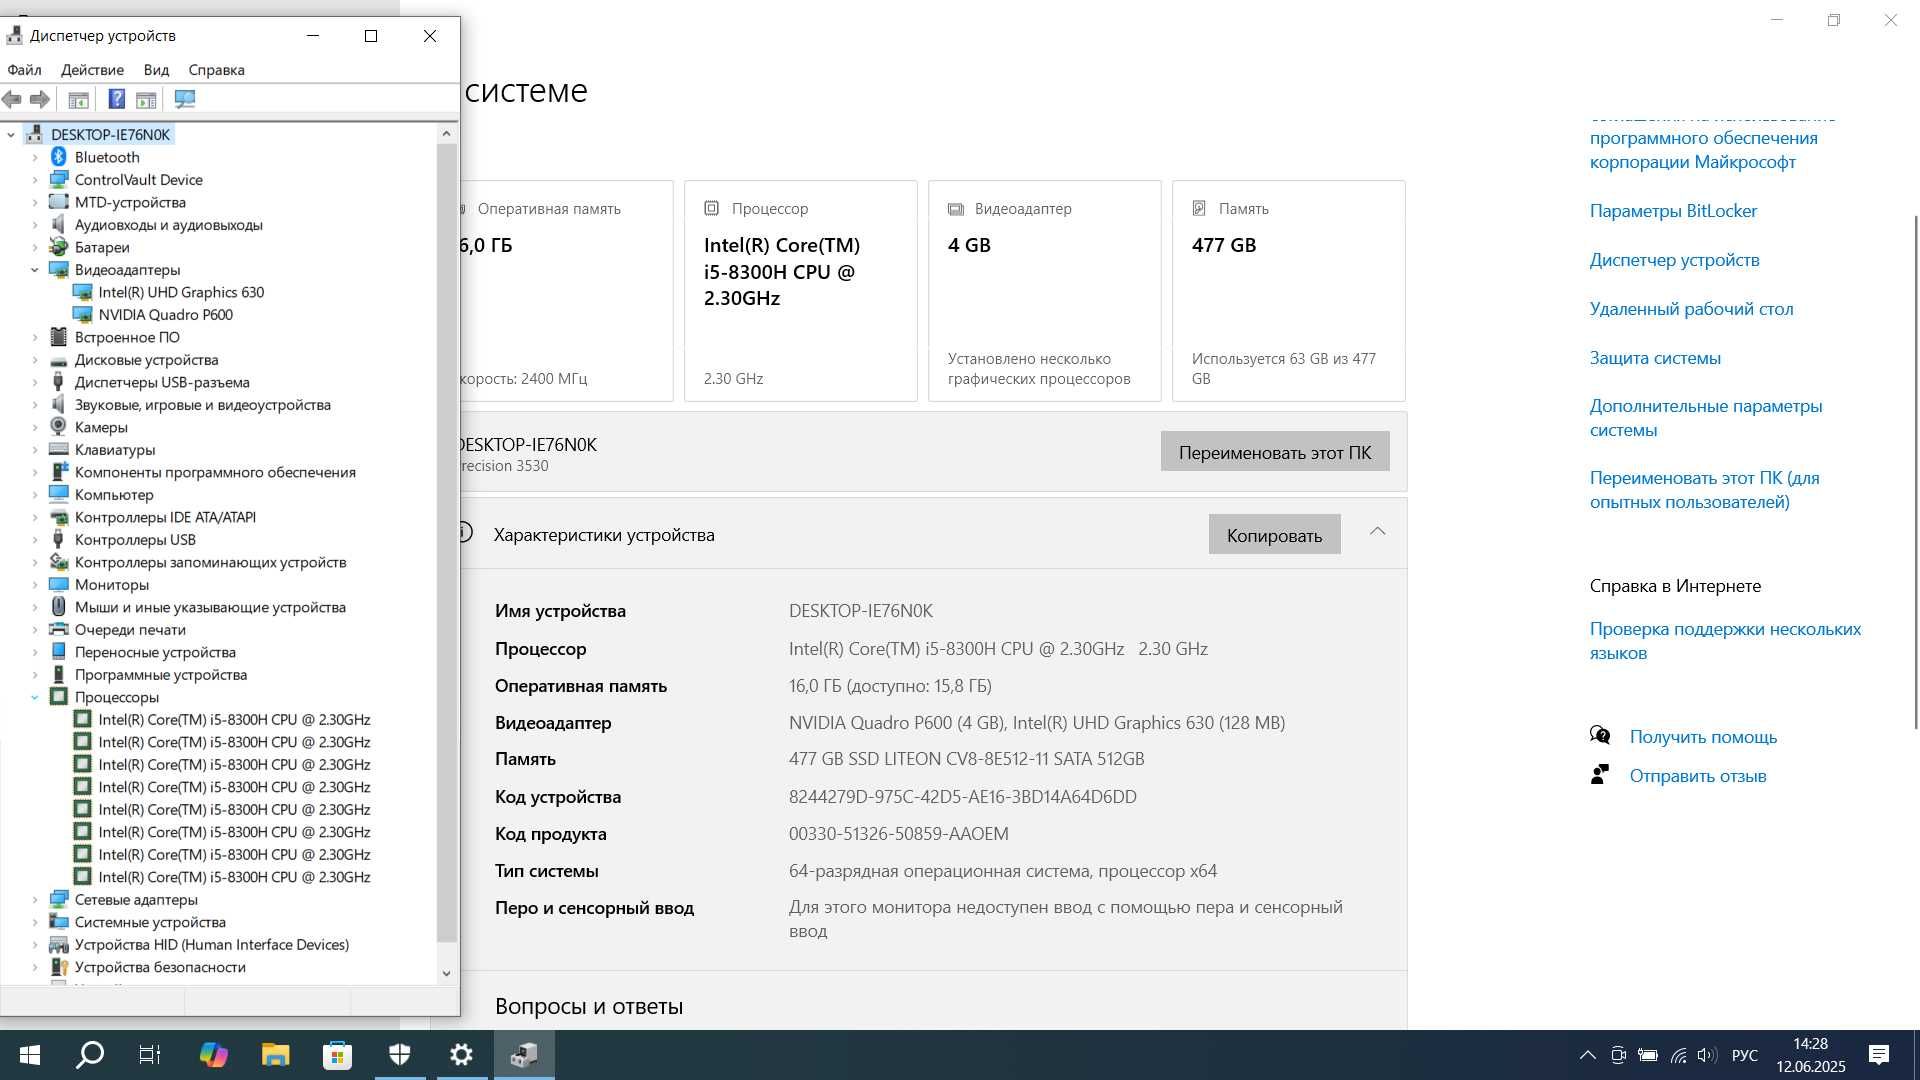Open Copilot from taskbar
This screenshot has width=1920, height=1080.
coord(213,1055)
